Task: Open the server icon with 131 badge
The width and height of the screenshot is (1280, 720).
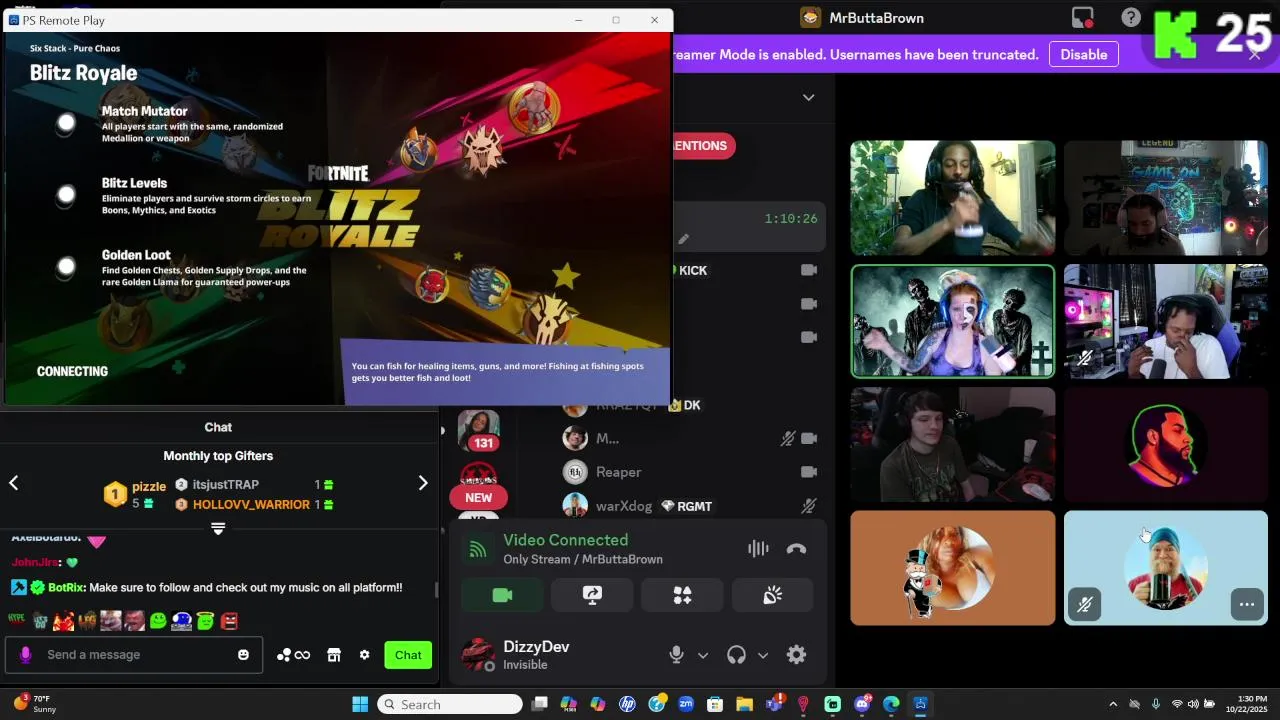Action: (x=478, y=431)
